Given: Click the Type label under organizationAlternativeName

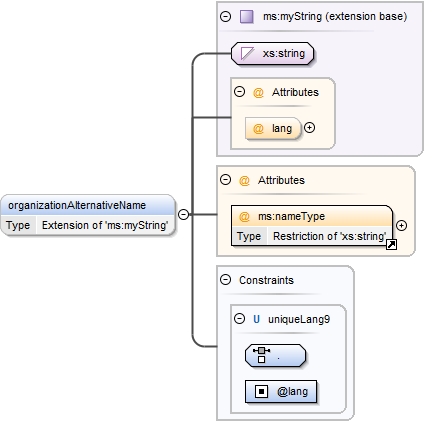Looking at the screenshot, I should point(18,225).
